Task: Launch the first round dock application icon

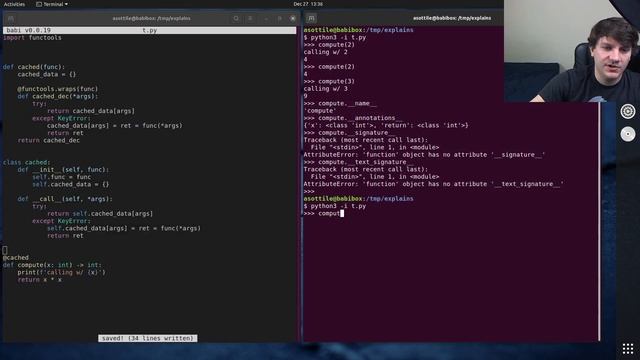Action: pyautogui.click(x=628, y=111)
